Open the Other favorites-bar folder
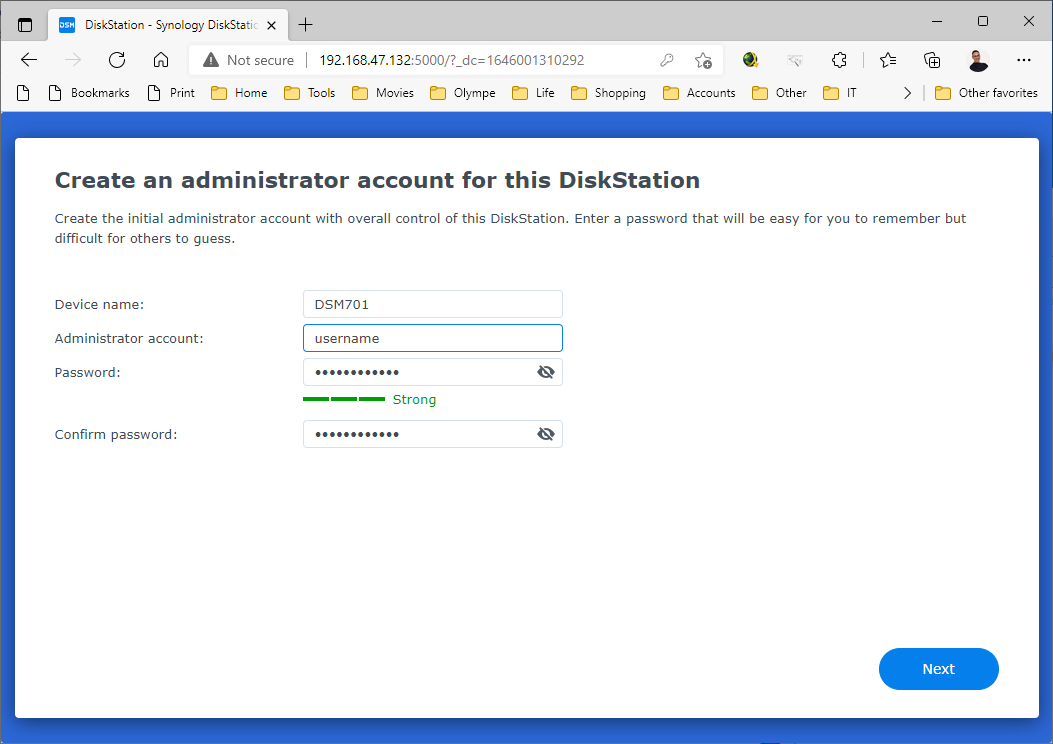This screenshot has height=744, width=1053. coord(780,93)
